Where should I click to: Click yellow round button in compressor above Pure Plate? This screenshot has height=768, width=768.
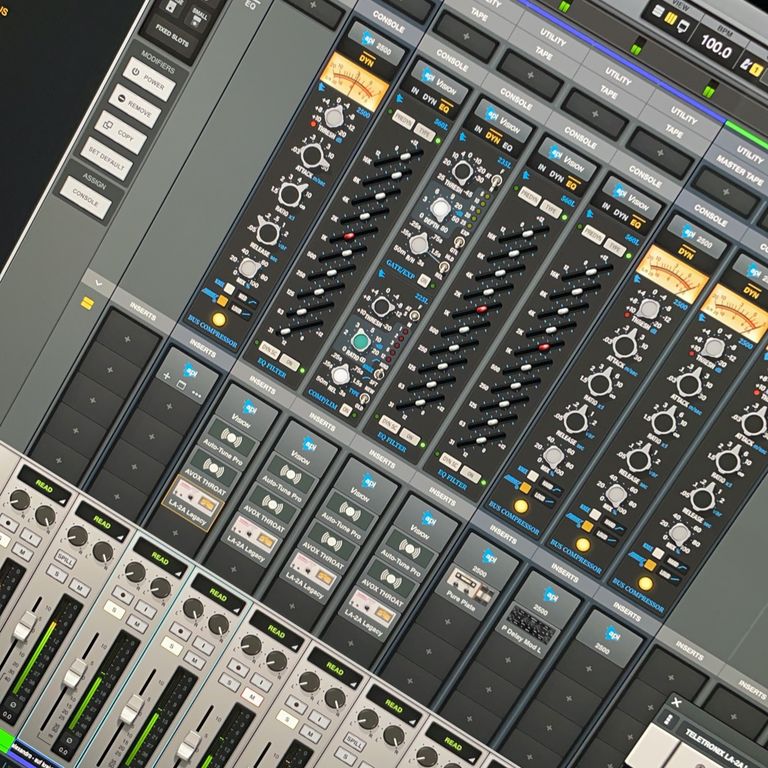[x=521, y=506]
